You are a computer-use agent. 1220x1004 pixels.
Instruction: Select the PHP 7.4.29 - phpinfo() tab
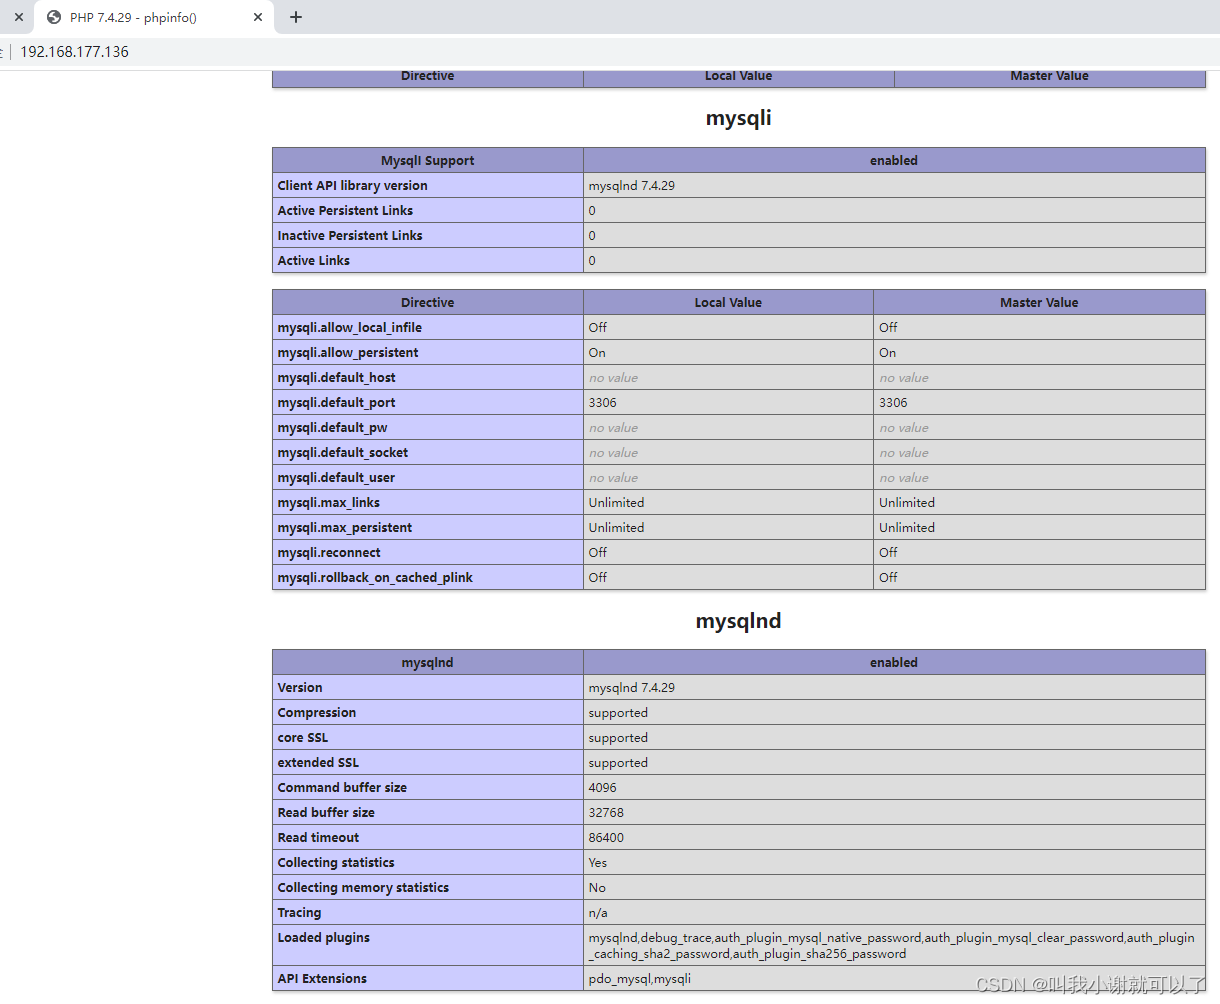click(154, 17)
